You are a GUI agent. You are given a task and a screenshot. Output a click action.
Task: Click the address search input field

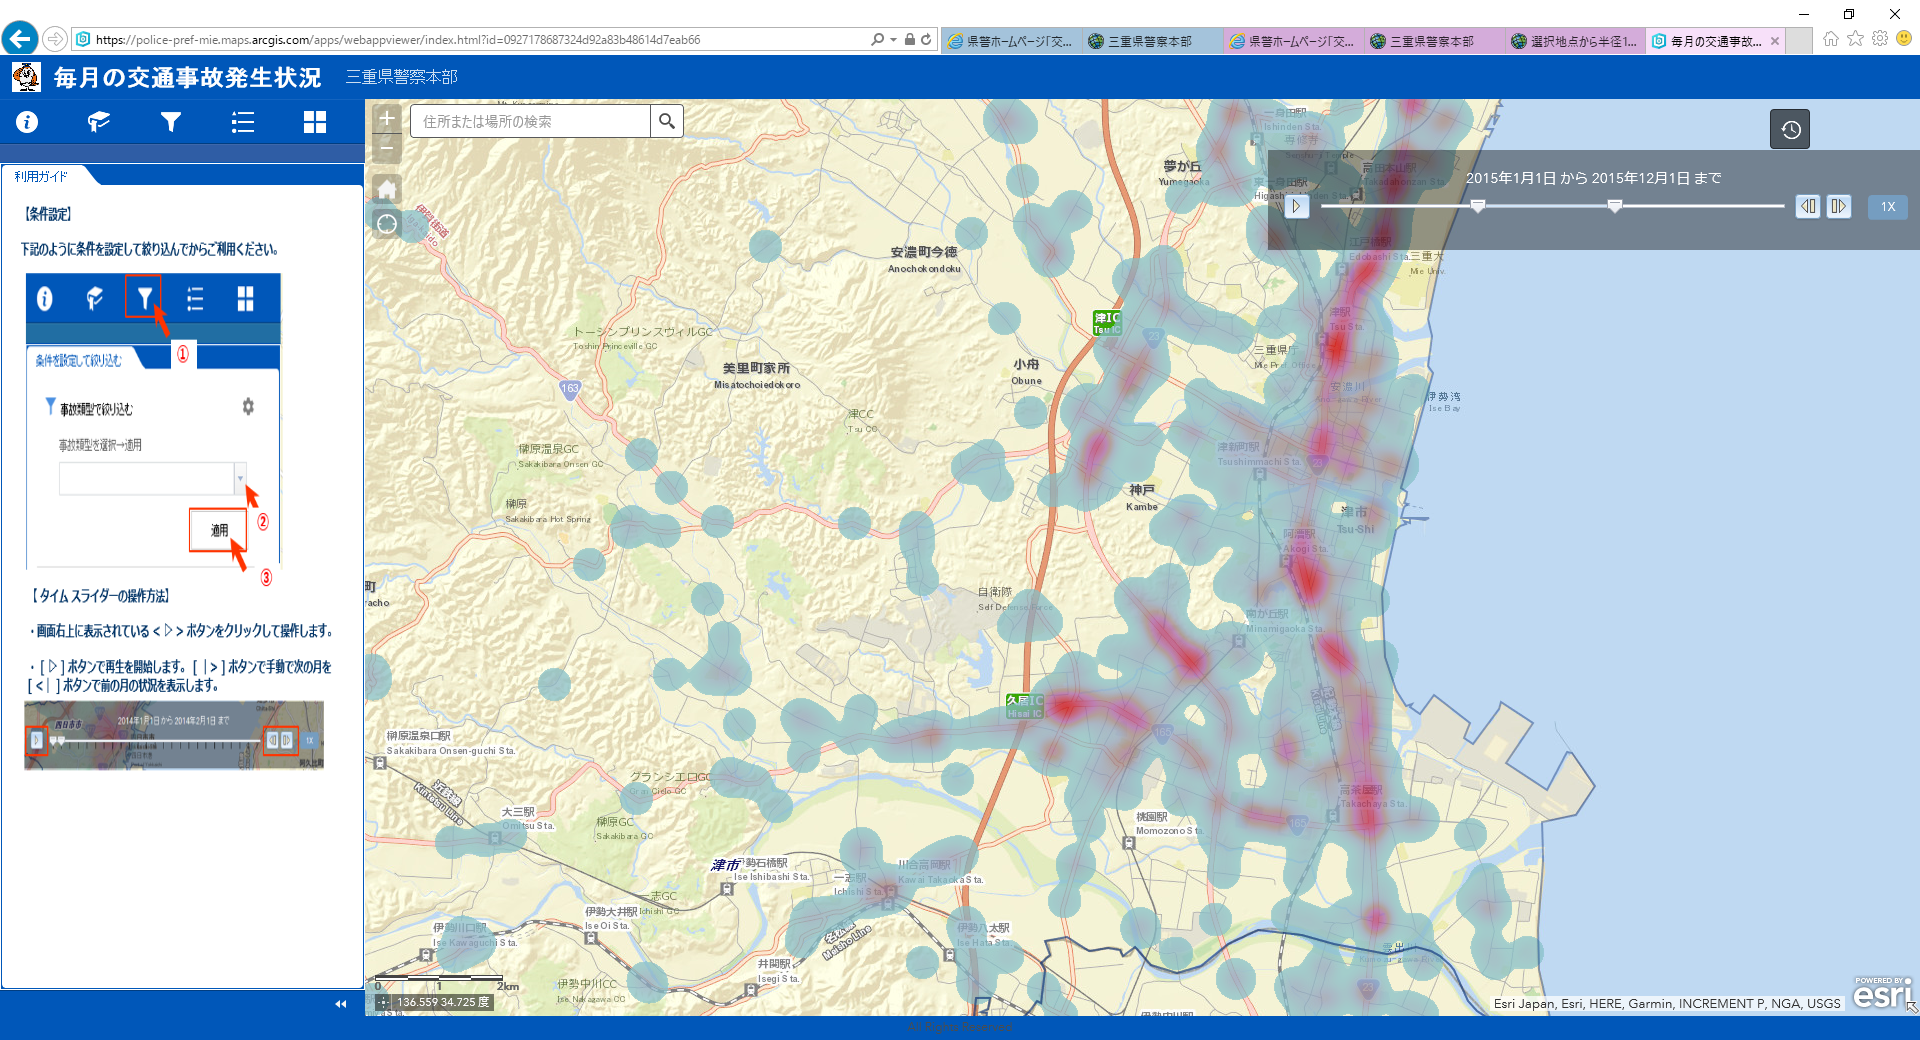(530, 121)
